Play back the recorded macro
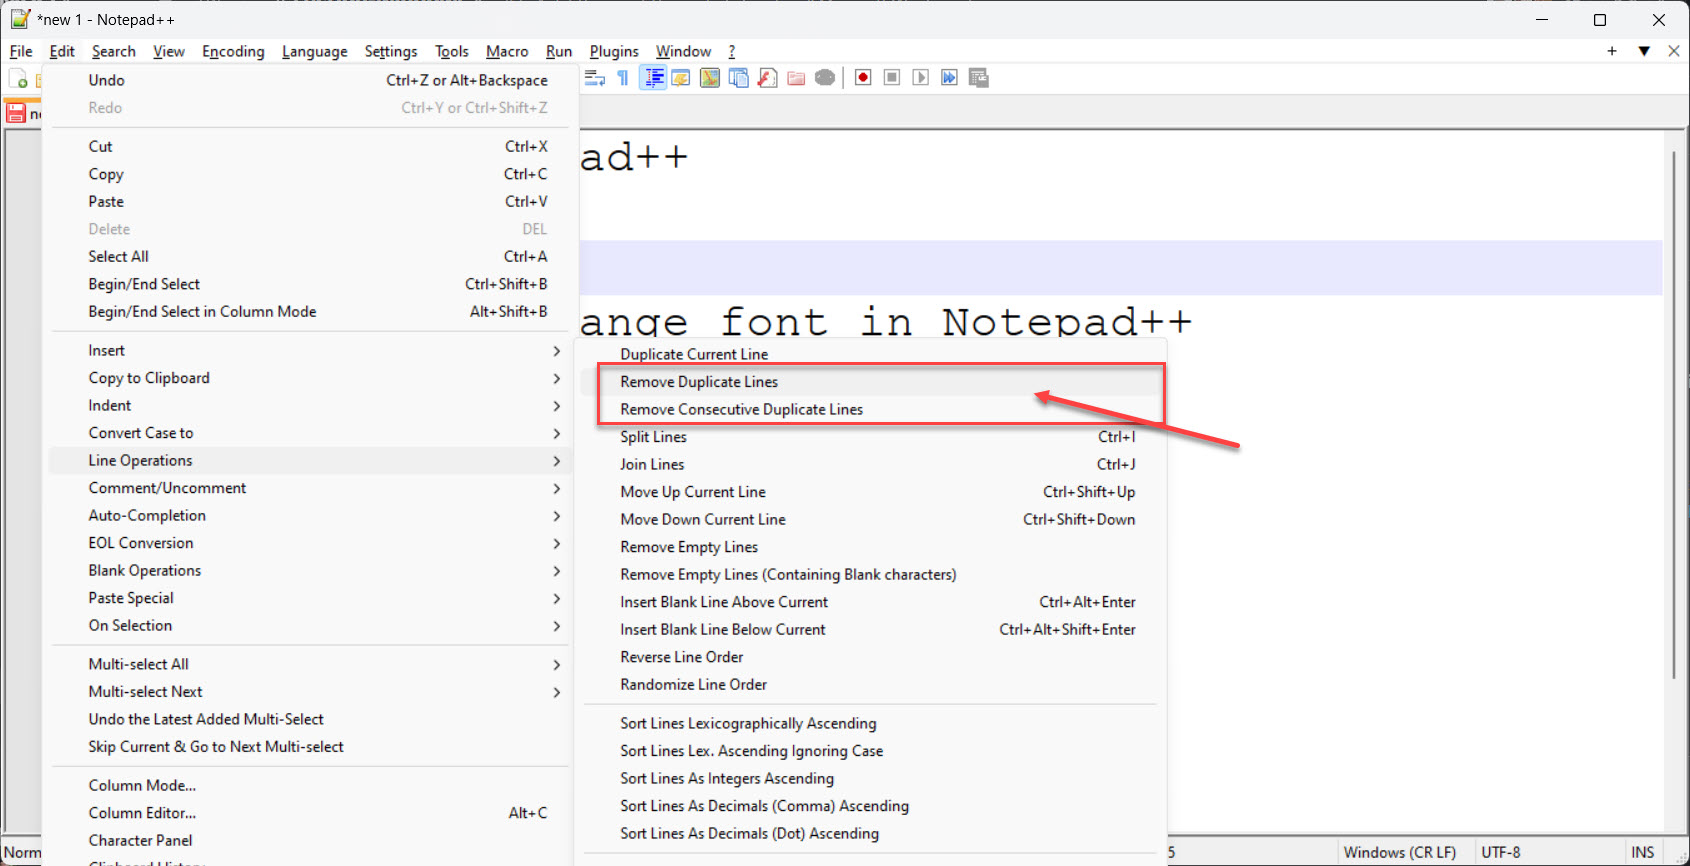This screenshot has width=1690, height=866. 921,78
